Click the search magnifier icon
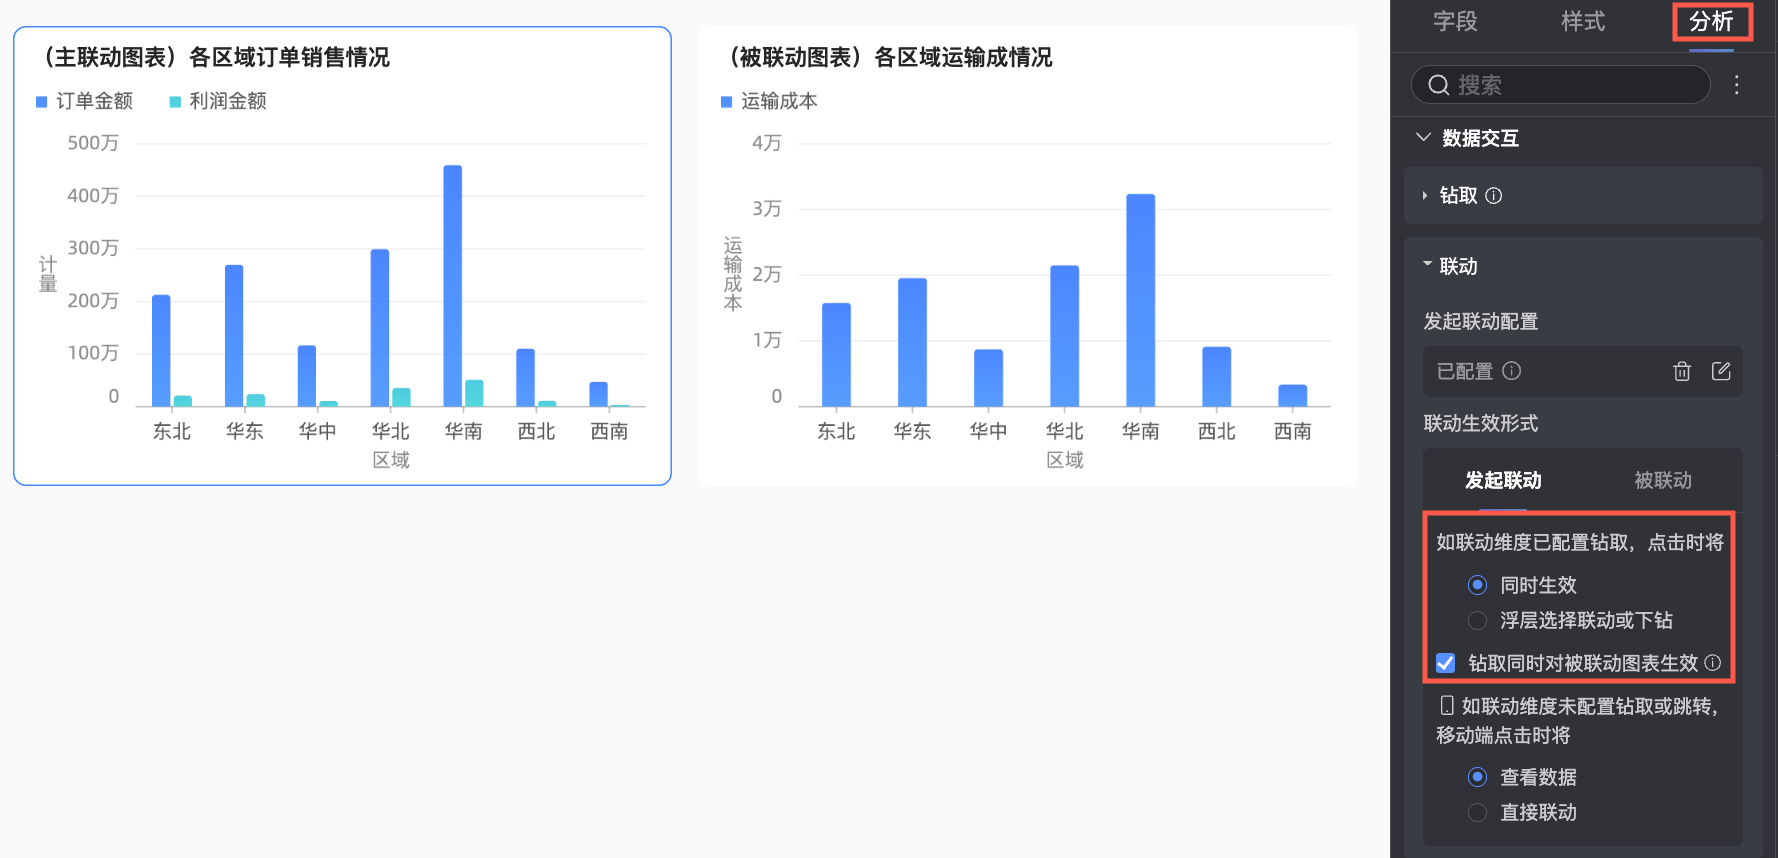1778x858 pixels. pos(1438,85)
